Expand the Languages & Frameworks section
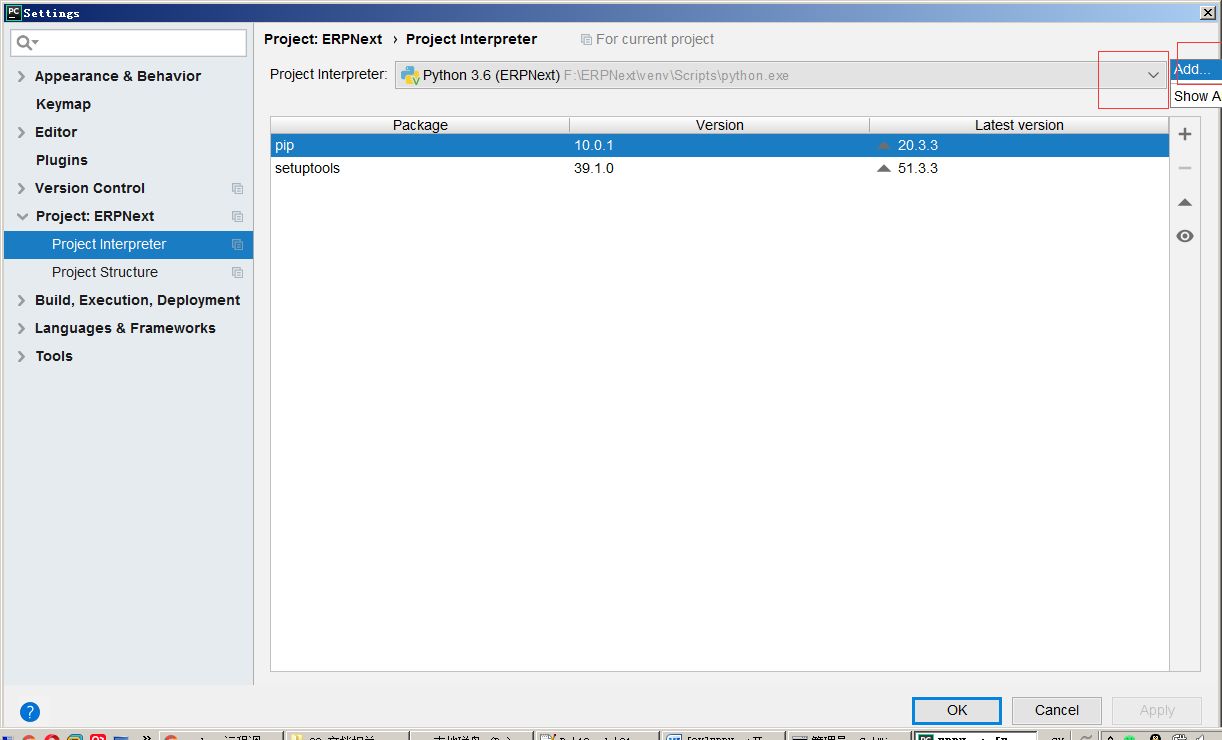 coord(21,328)
